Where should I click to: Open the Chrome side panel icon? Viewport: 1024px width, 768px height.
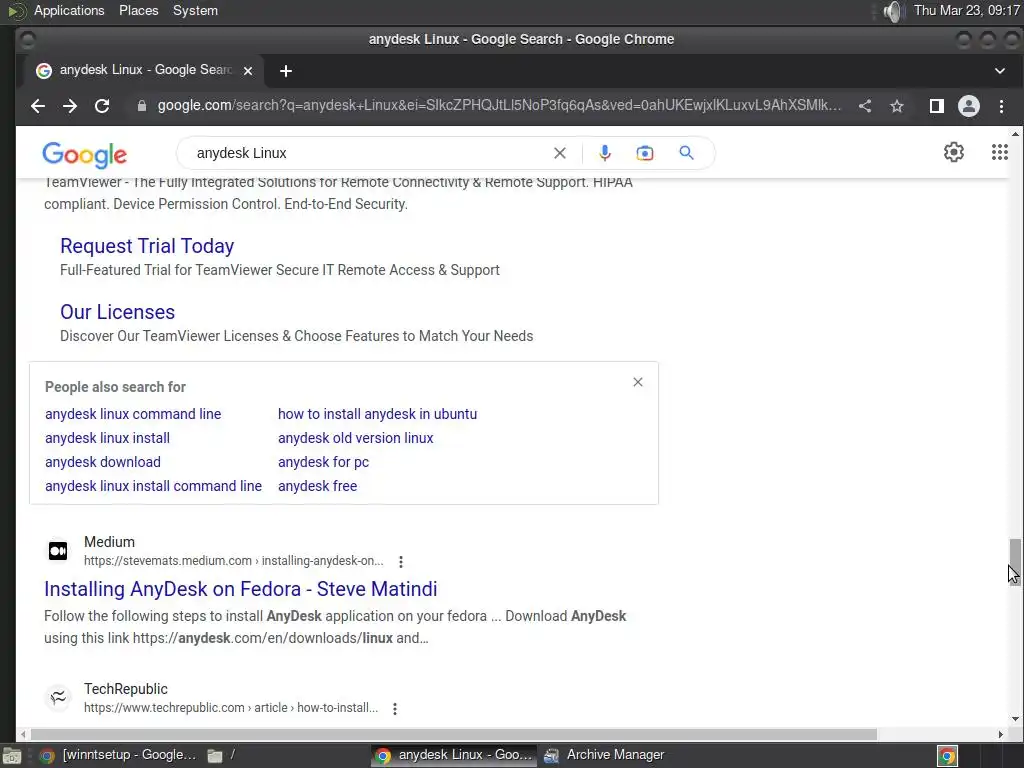click(x=936, y=106)
